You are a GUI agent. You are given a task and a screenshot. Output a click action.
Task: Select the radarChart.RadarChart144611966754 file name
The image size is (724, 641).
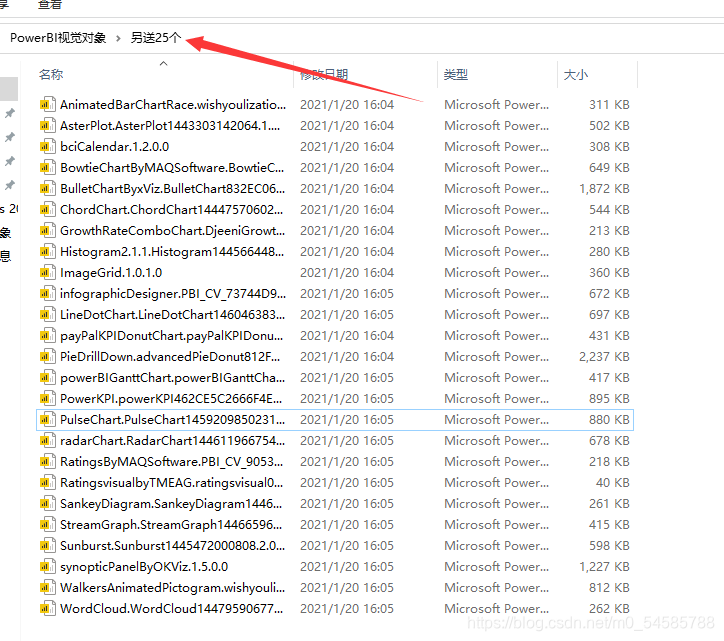[173, 441]
